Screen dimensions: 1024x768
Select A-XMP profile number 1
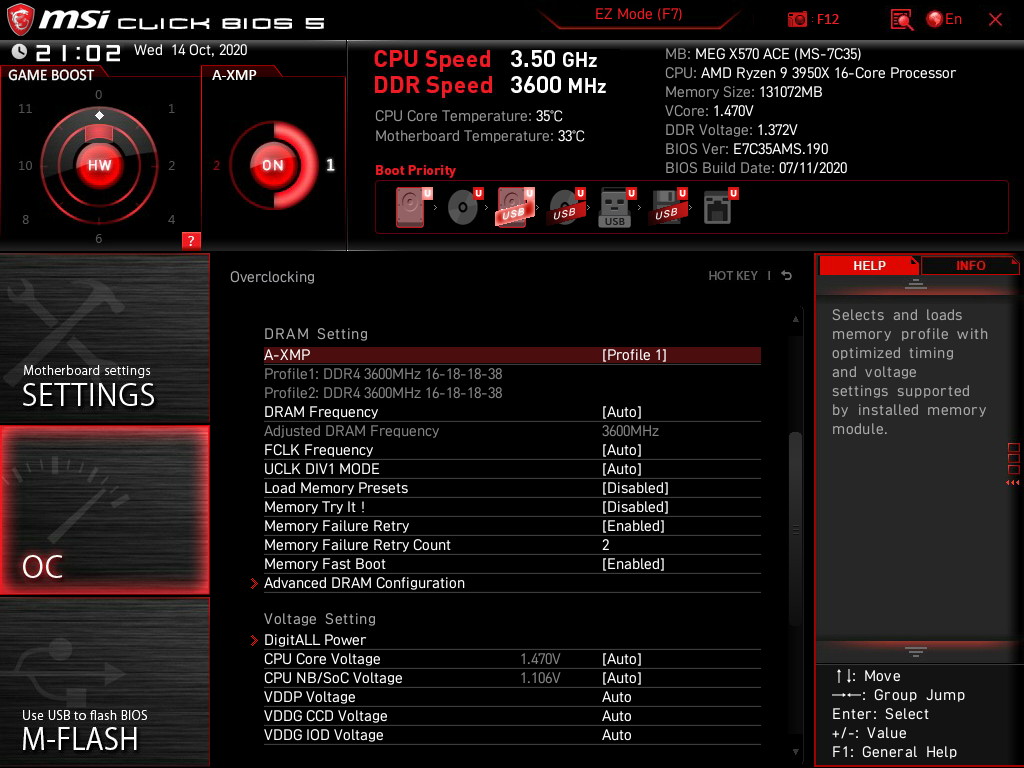pyautogui.click(x=330, y=165)
